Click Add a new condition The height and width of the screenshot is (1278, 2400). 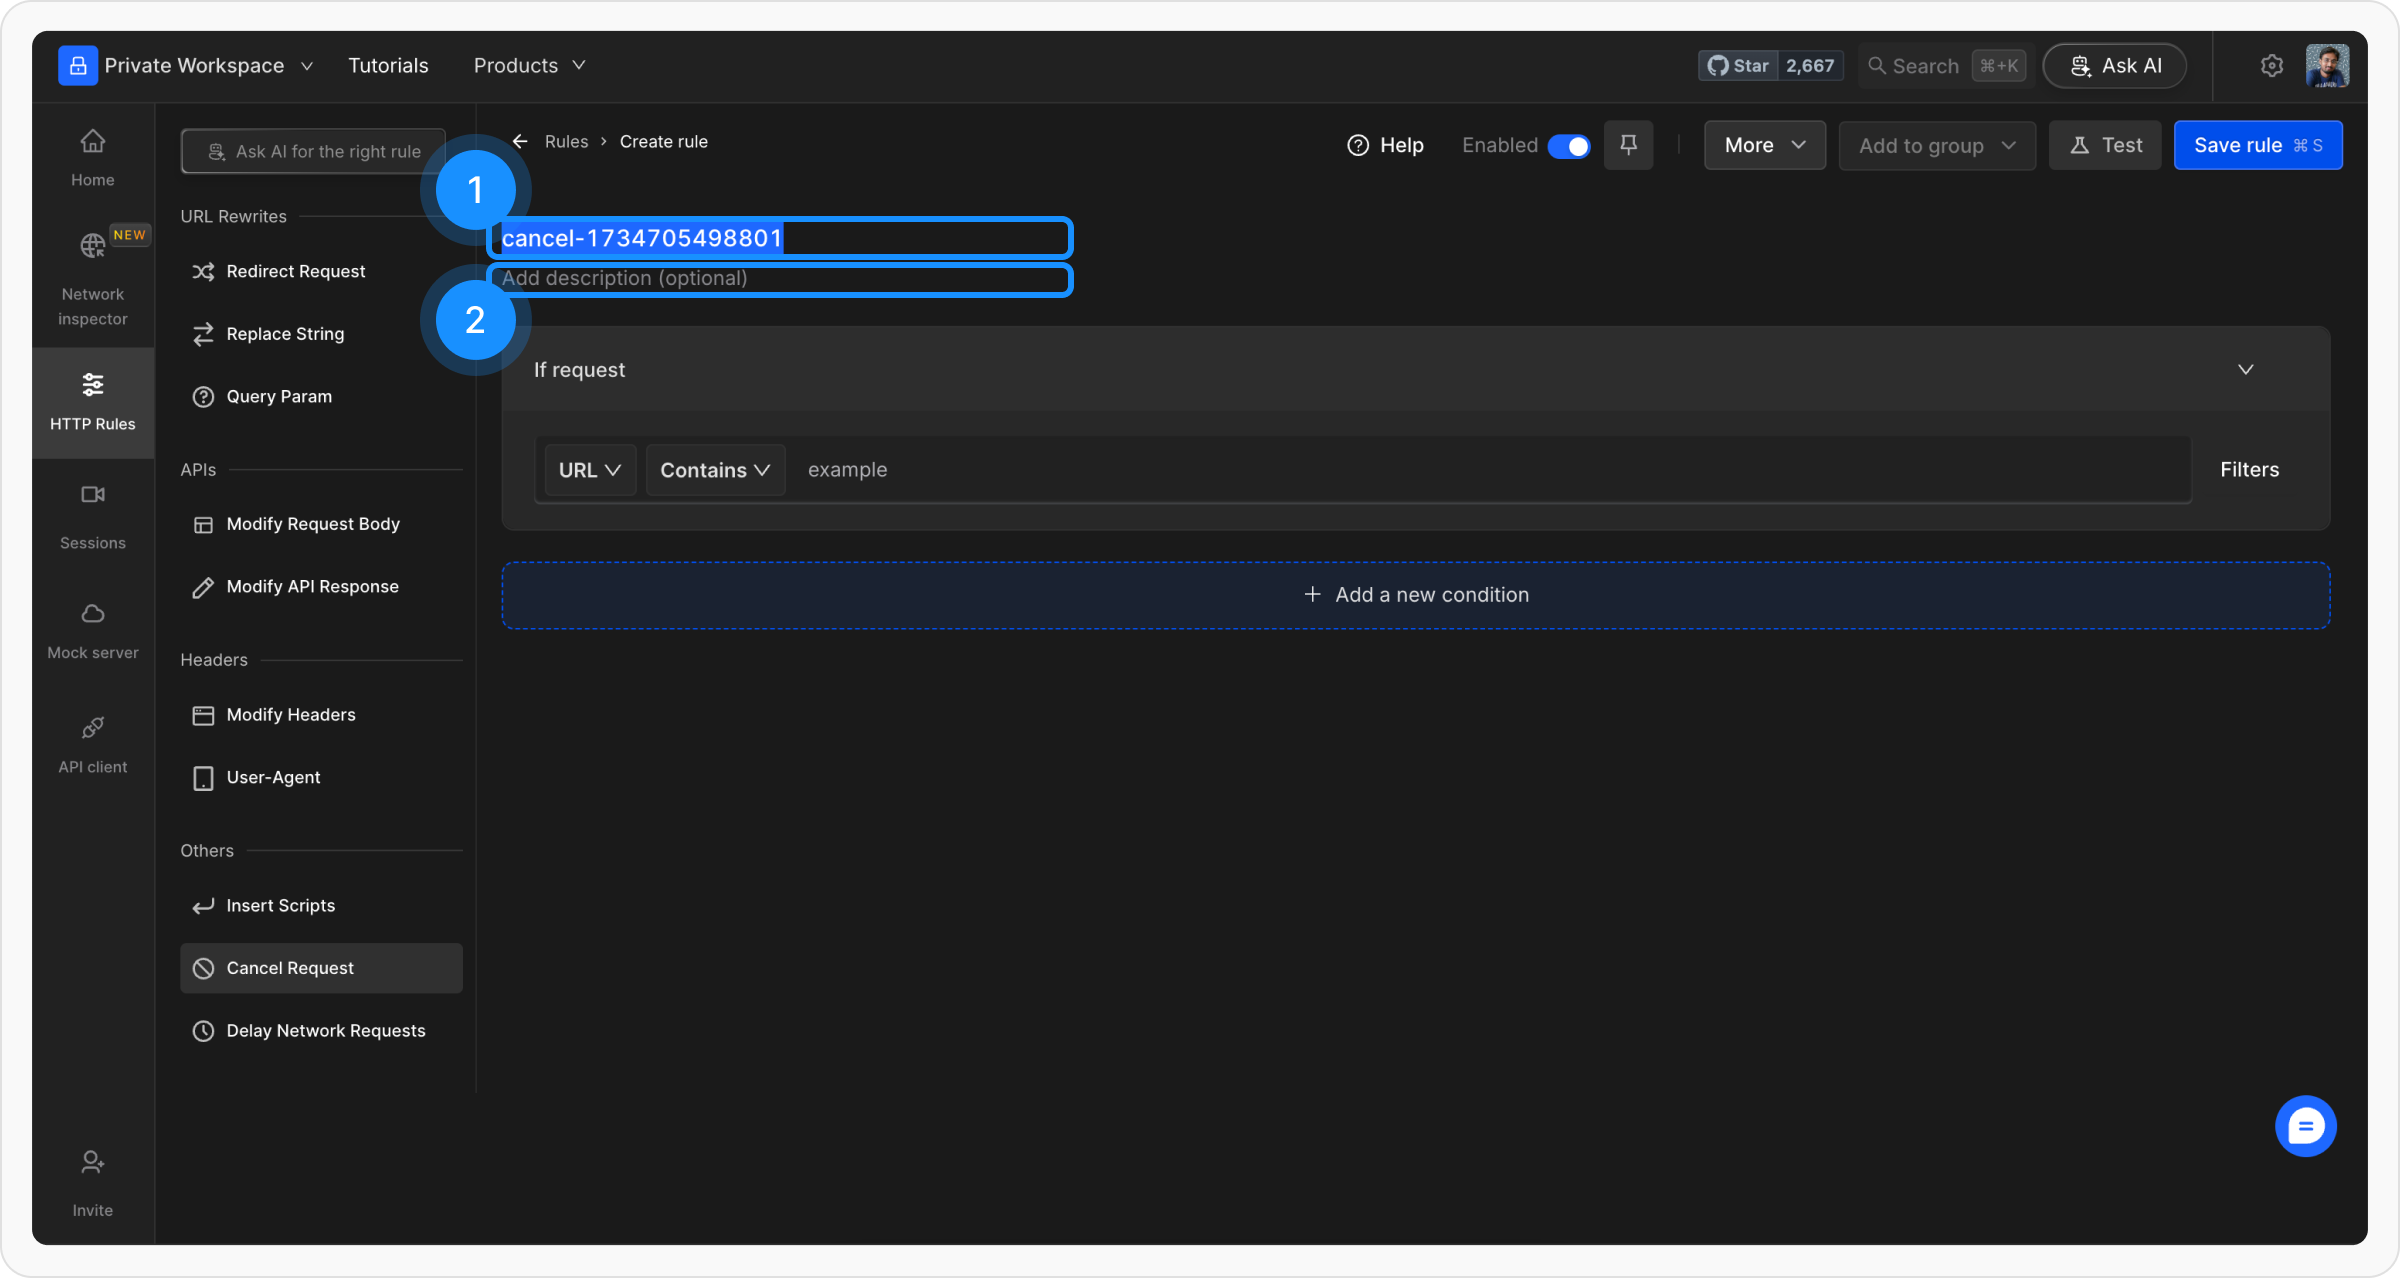pyautogui.click(x=1416, y=595)
